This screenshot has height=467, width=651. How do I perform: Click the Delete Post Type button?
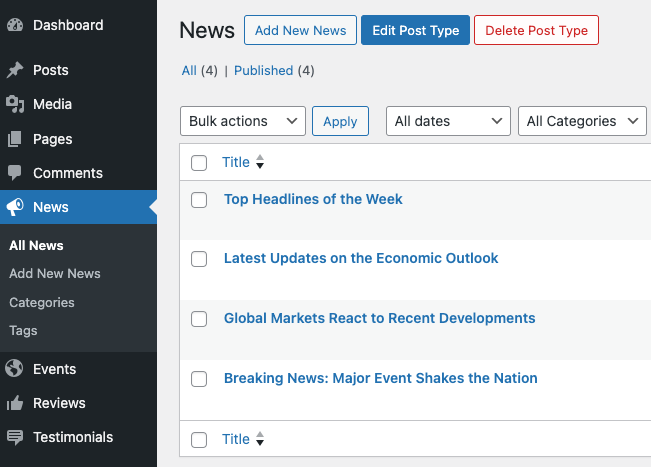tap(536, 30)
